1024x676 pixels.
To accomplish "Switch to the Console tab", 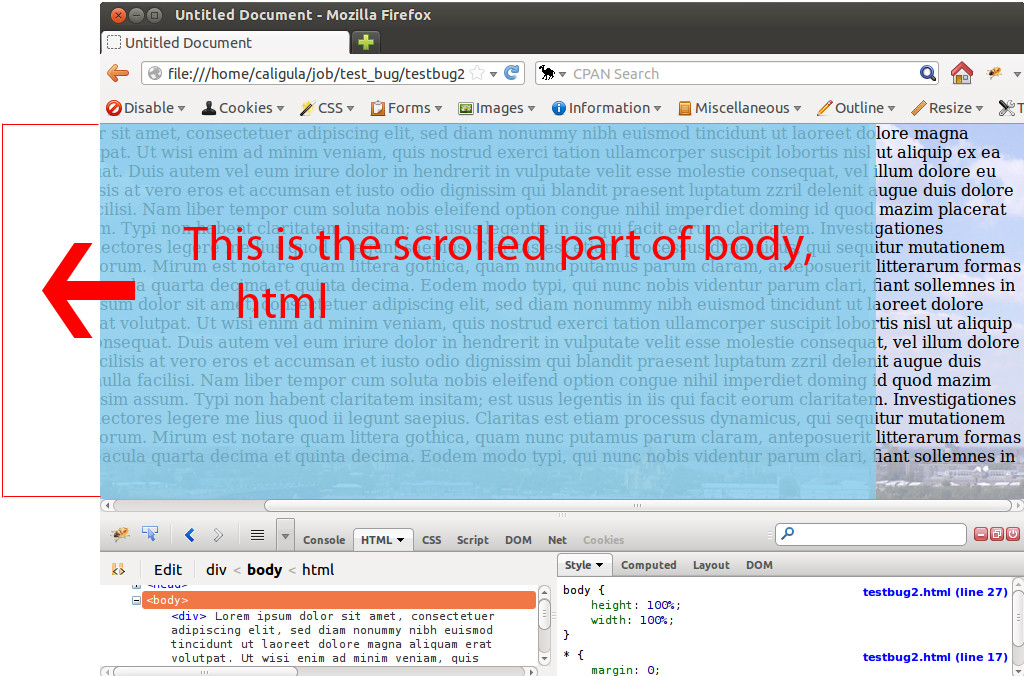I will 324,539.
